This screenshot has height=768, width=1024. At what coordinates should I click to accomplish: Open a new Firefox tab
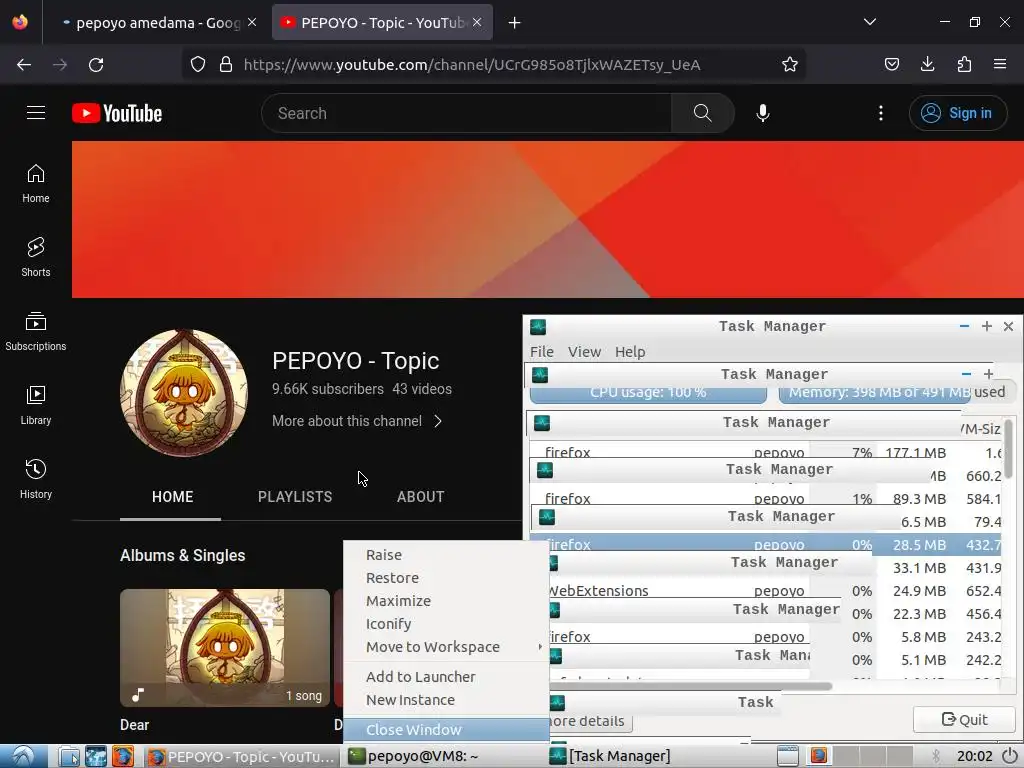tap(515, 23)
